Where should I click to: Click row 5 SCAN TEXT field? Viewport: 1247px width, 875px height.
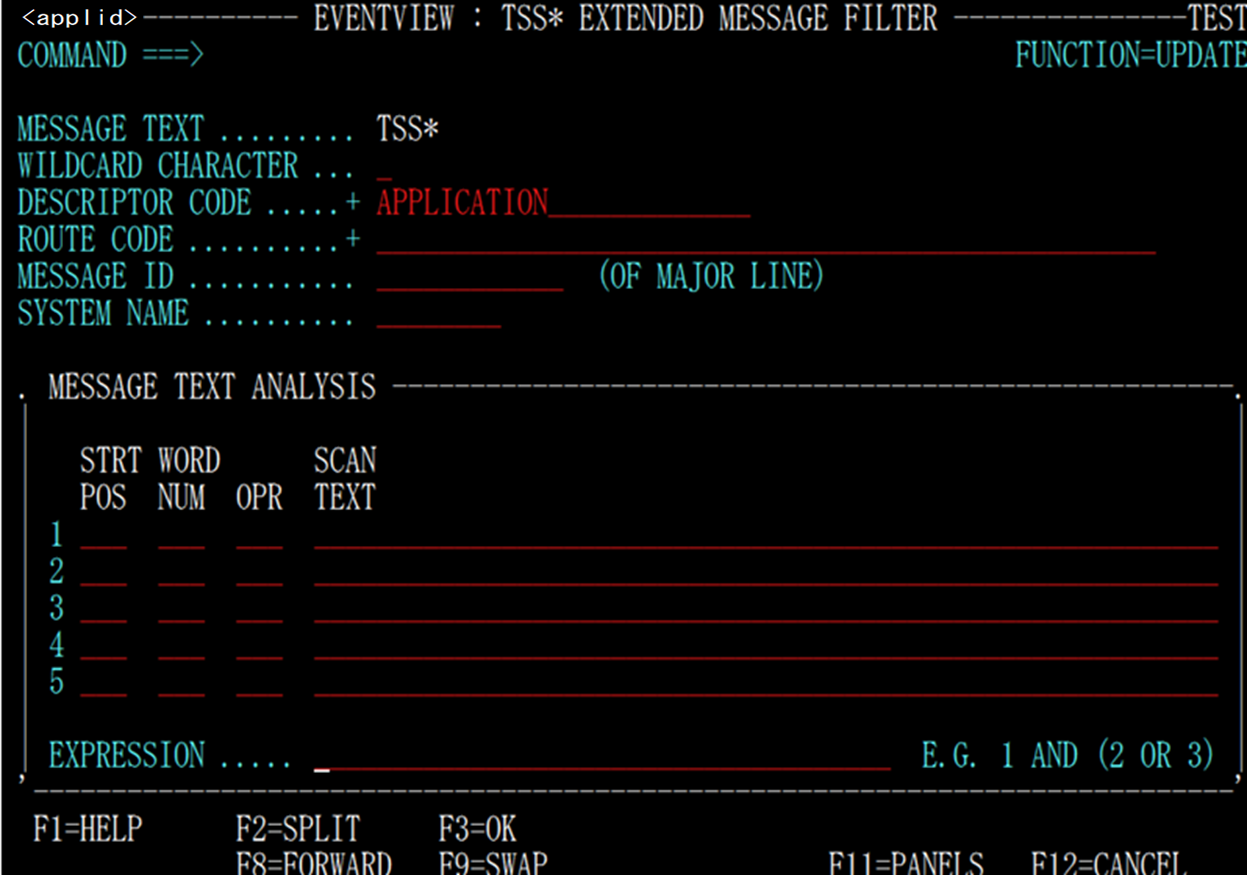766,682
